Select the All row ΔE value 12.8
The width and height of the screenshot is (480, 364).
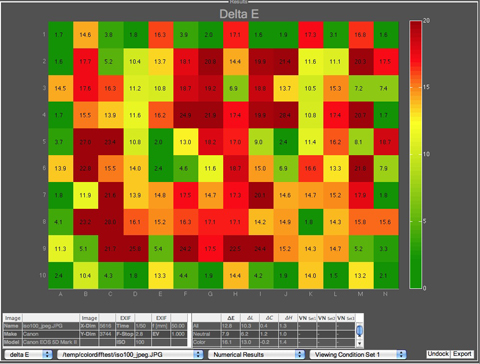(x=231, y=326)
